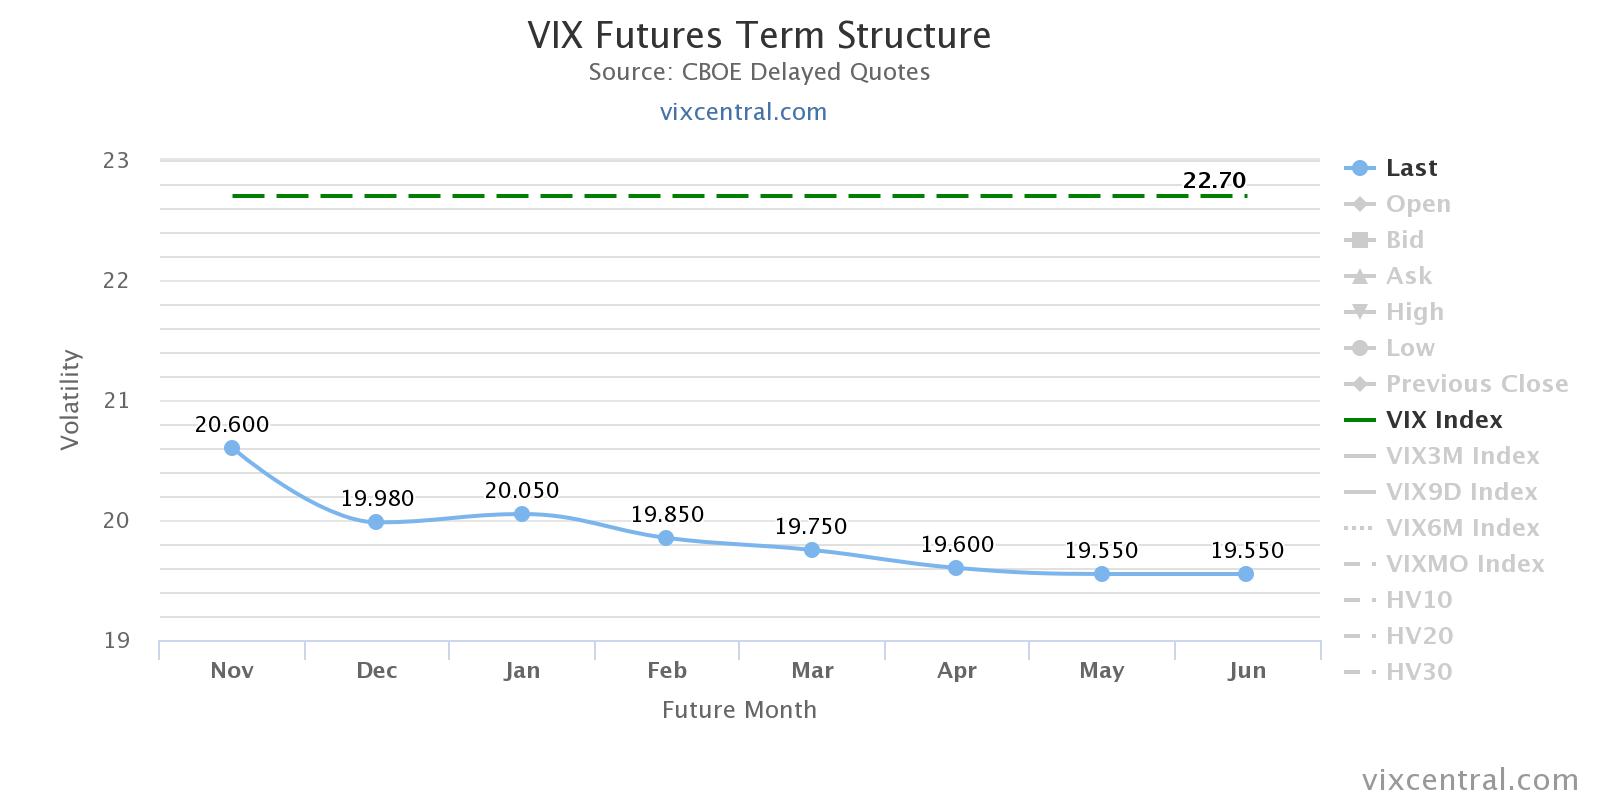
Task: Click the VIX9D Index legend line icon
Action: (1359, 492)
